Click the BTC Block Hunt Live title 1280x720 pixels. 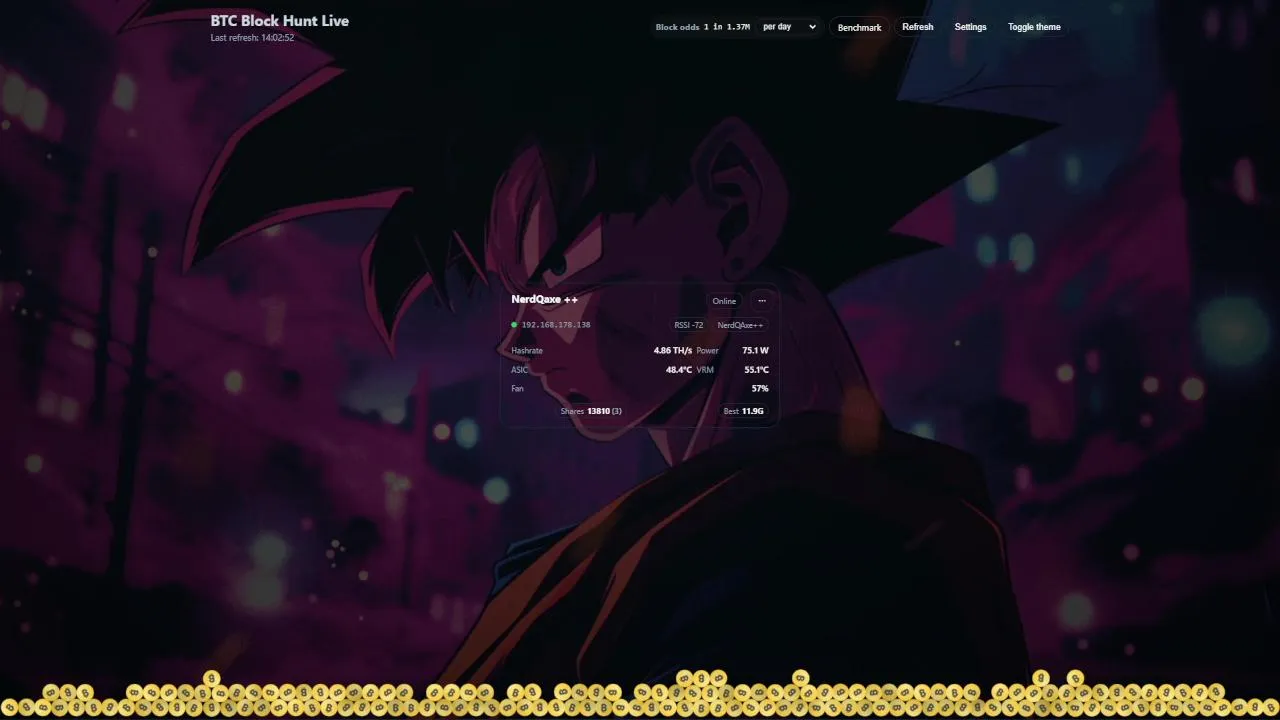pos(280,20)
